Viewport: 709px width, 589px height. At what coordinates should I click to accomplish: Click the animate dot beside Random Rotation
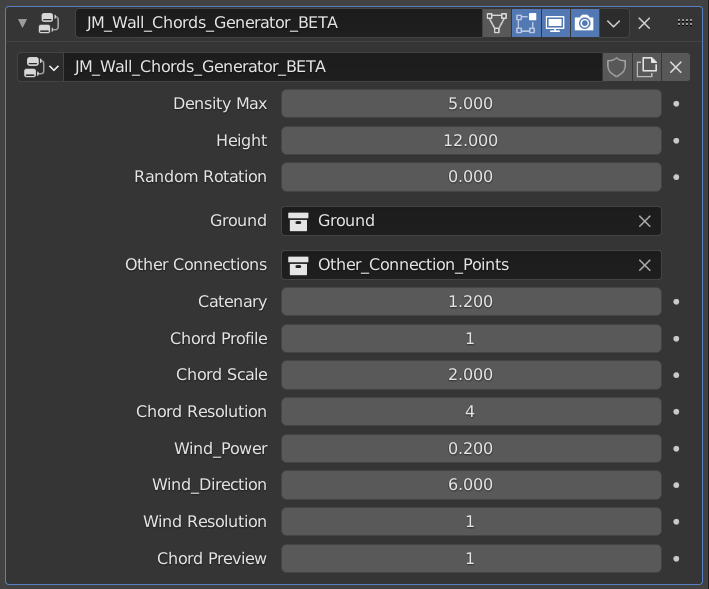[676, 177]
